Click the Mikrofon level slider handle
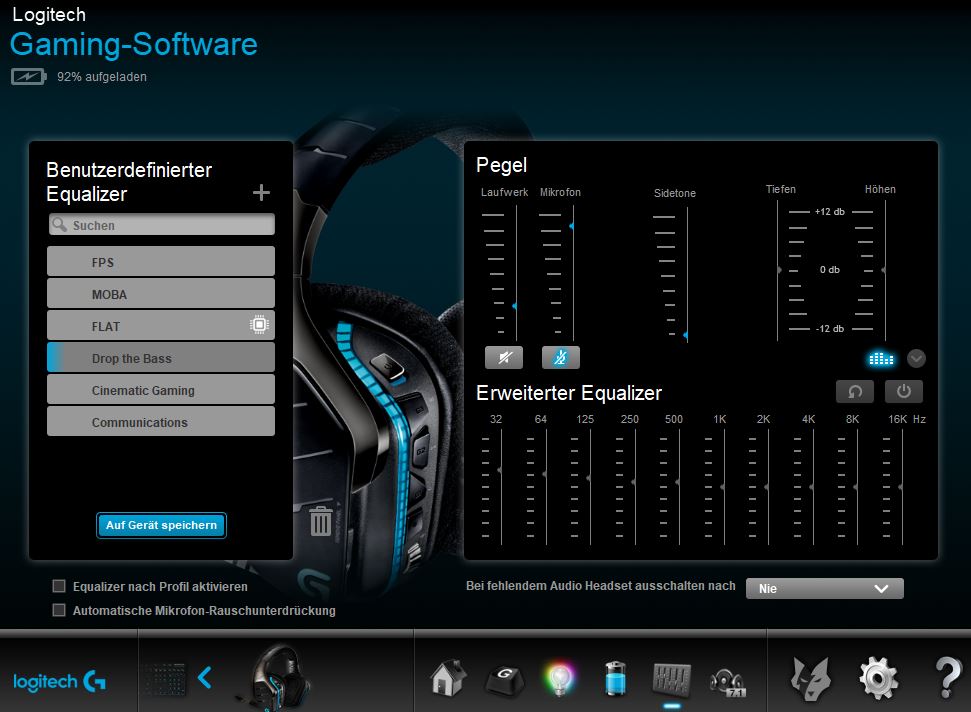971x712 pixels. (572, 226)
